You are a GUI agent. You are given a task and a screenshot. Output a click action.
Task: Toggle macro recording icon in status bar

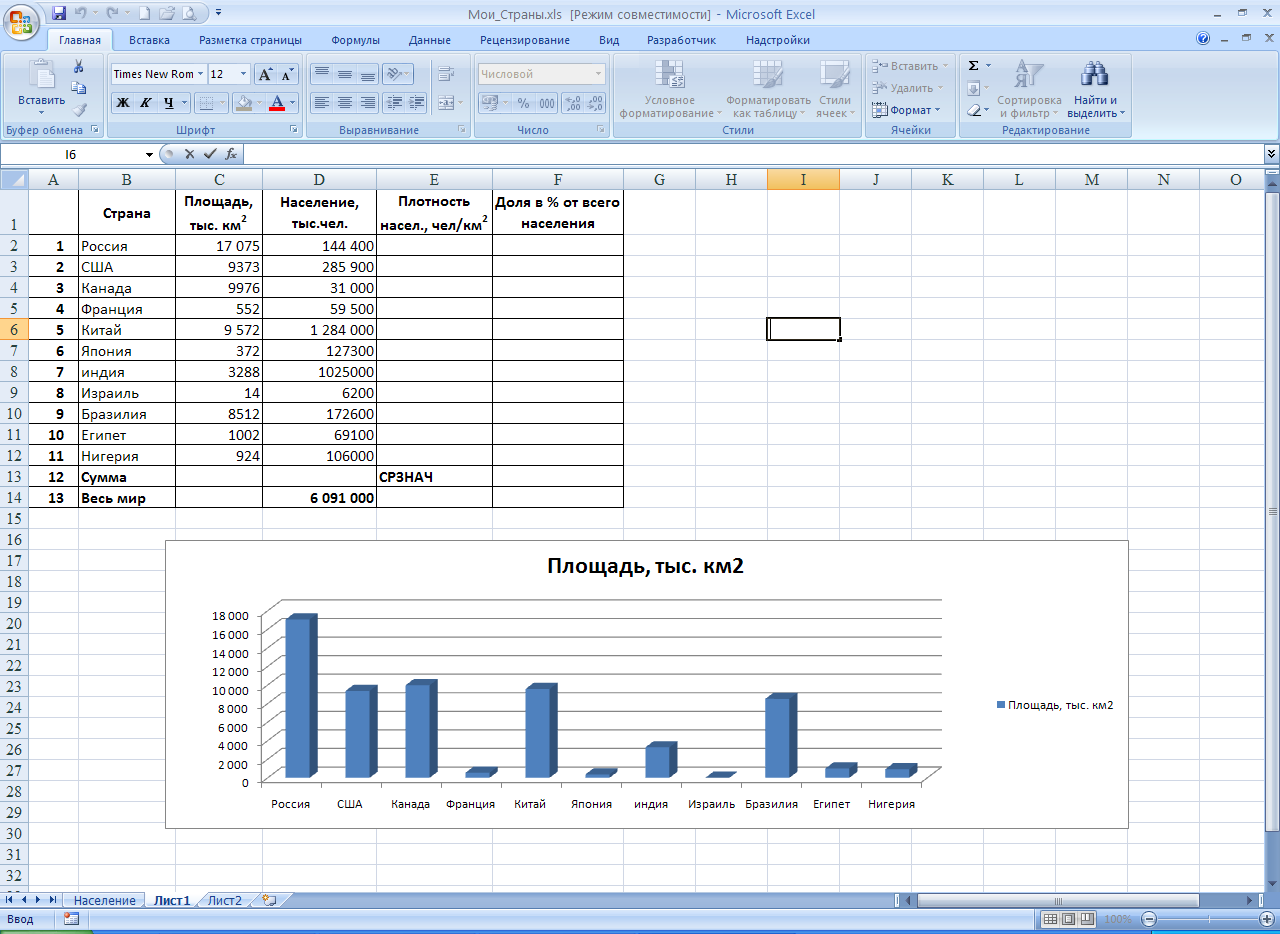coord(71,918)
